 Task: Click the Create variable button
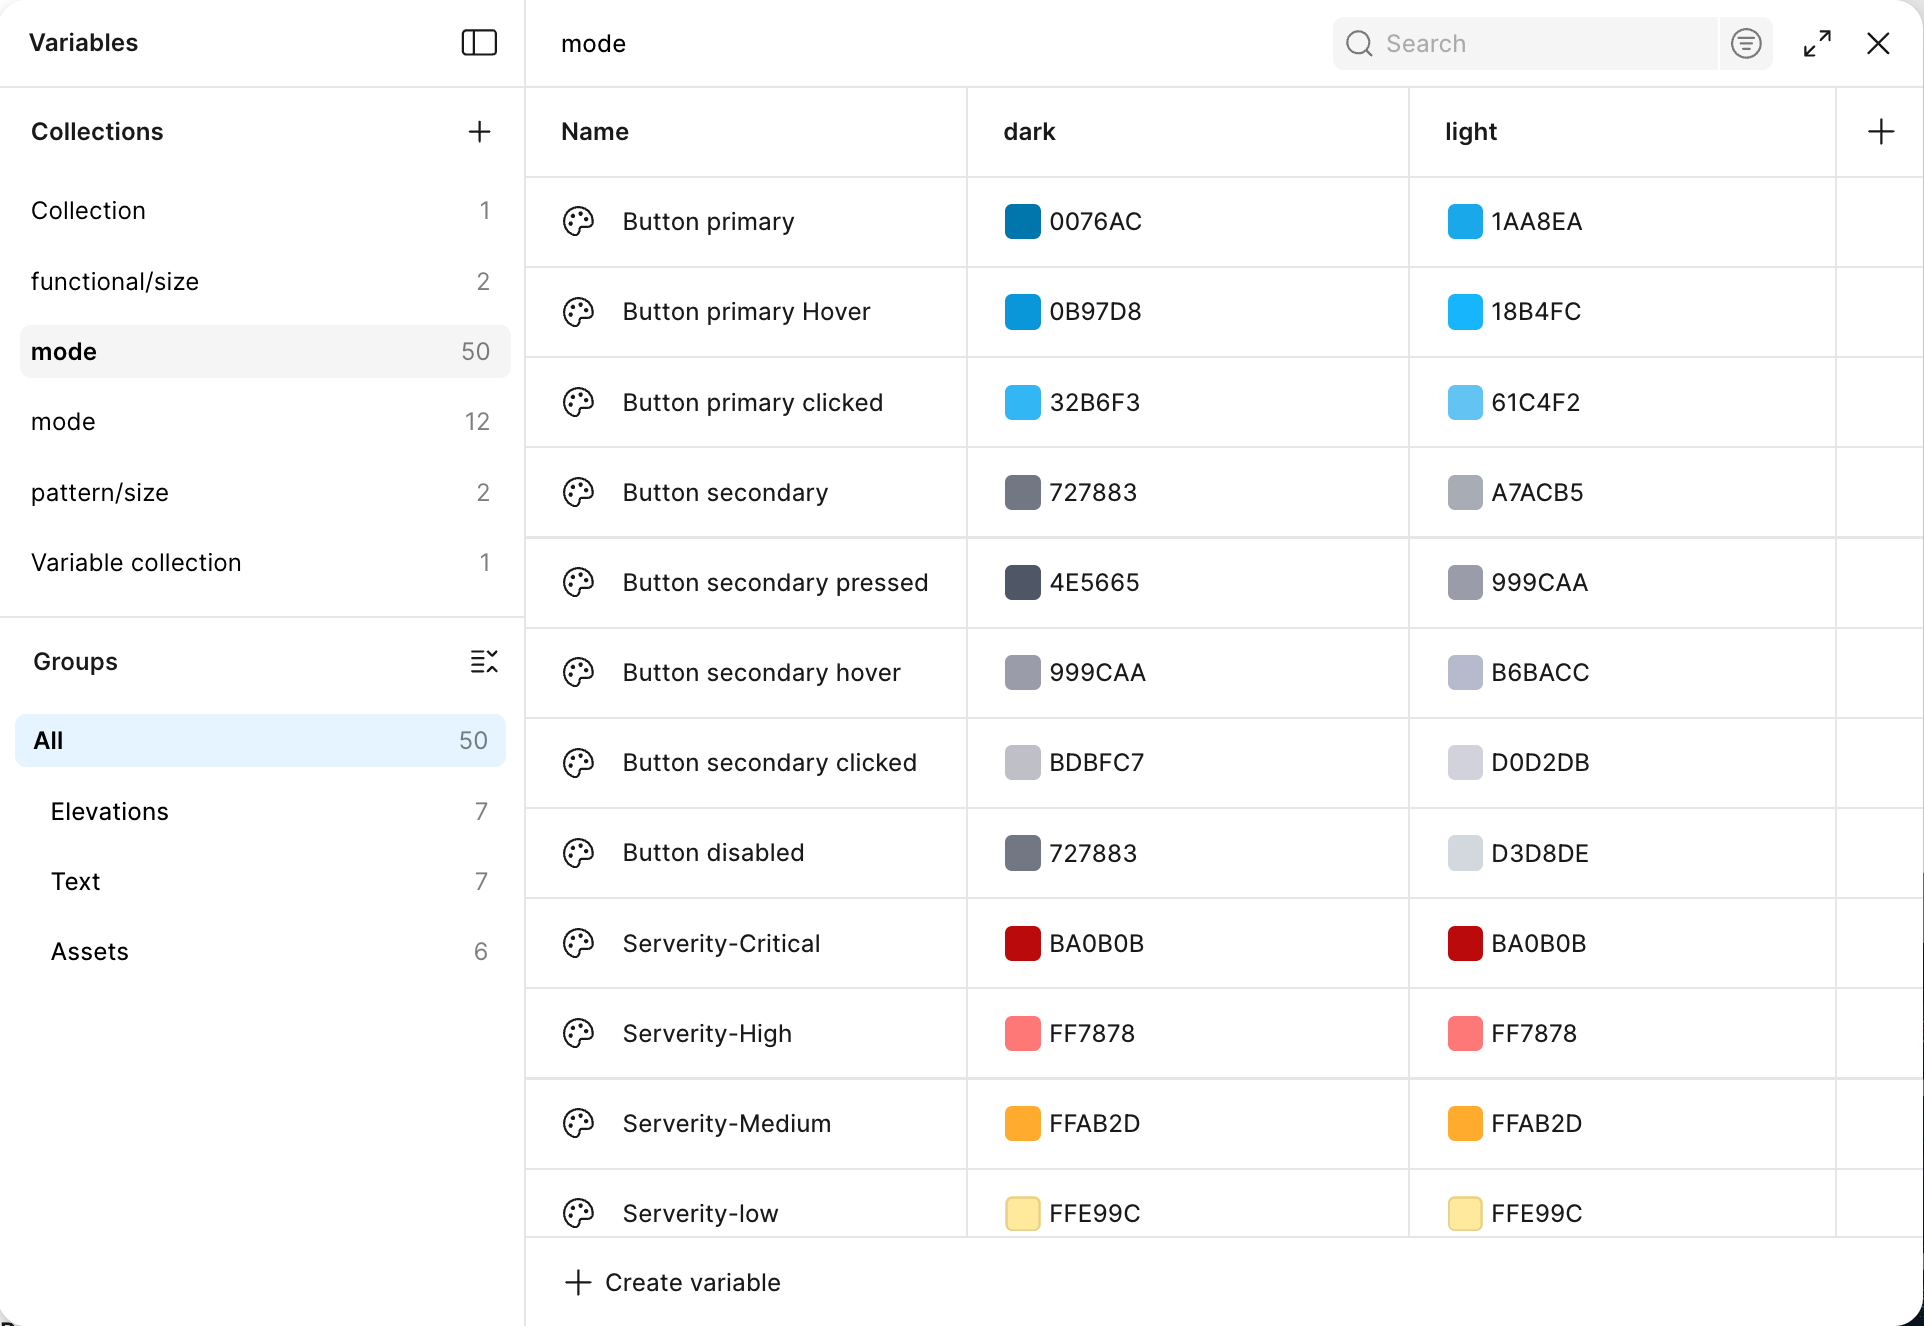pyautogui.click(x=673, y=1283)
